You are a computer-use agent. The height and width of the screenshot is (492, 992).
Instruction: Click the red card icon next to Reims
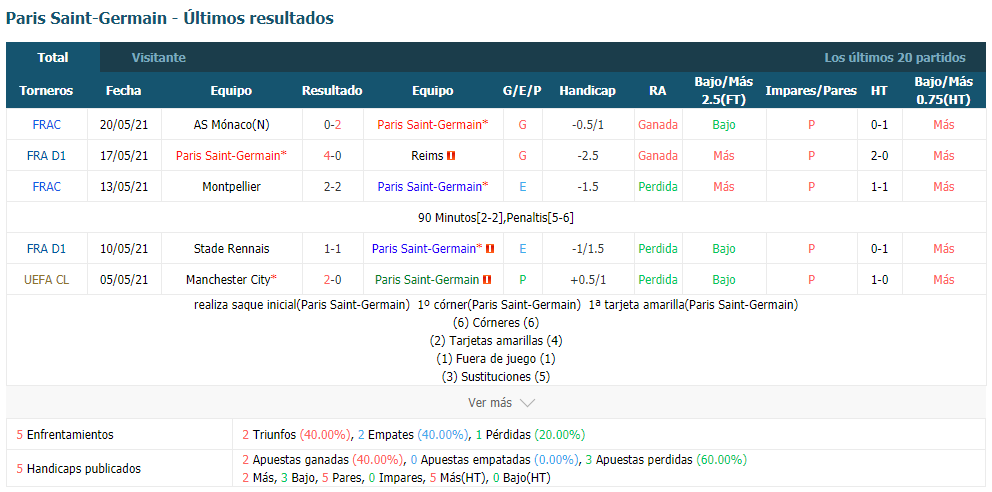coord(451,156)
